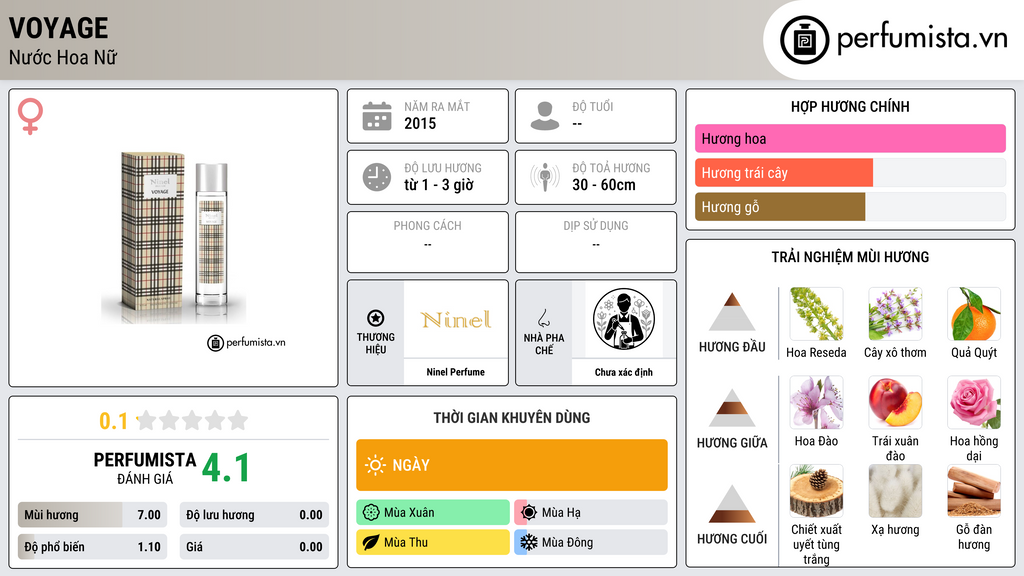Click the yellow 0.1 user rating
This screenshot has height=576, width=1024.
pyautogui.click(x=114, y=421)
